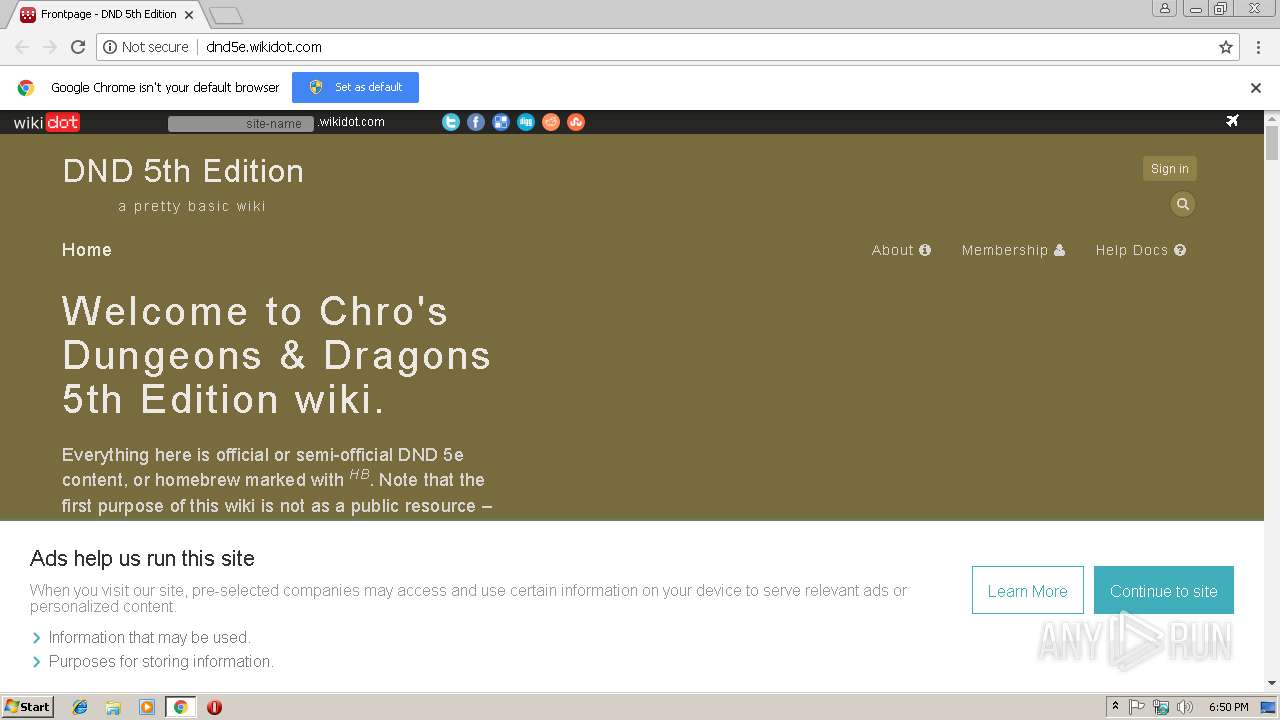Click the Sign in button
The width and height of the screenshot is (1280, 720).
click(1170, 168)
